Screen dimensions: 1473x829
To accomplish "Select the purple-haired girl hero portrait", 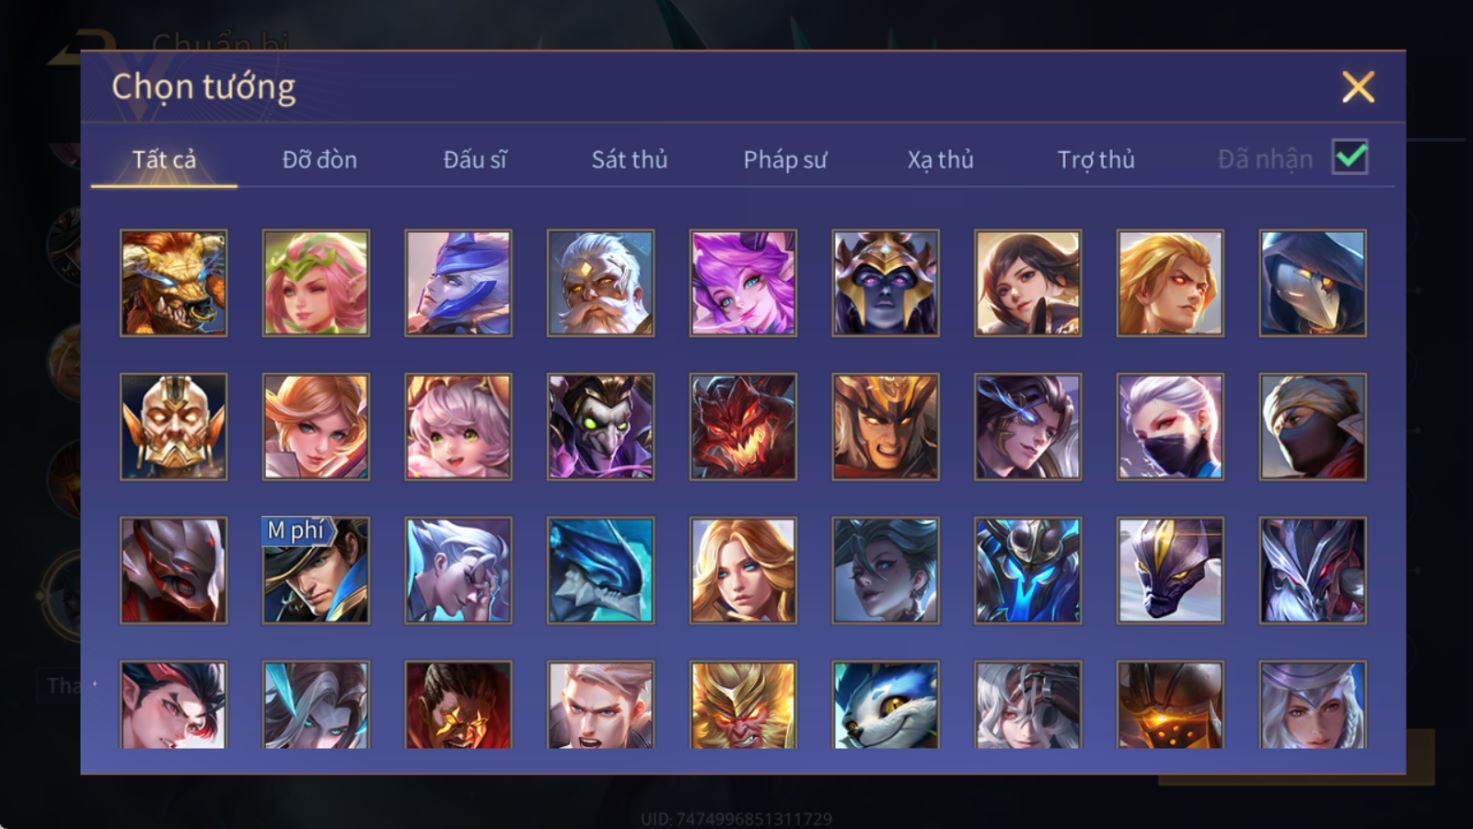I will (x=743, y=283).
